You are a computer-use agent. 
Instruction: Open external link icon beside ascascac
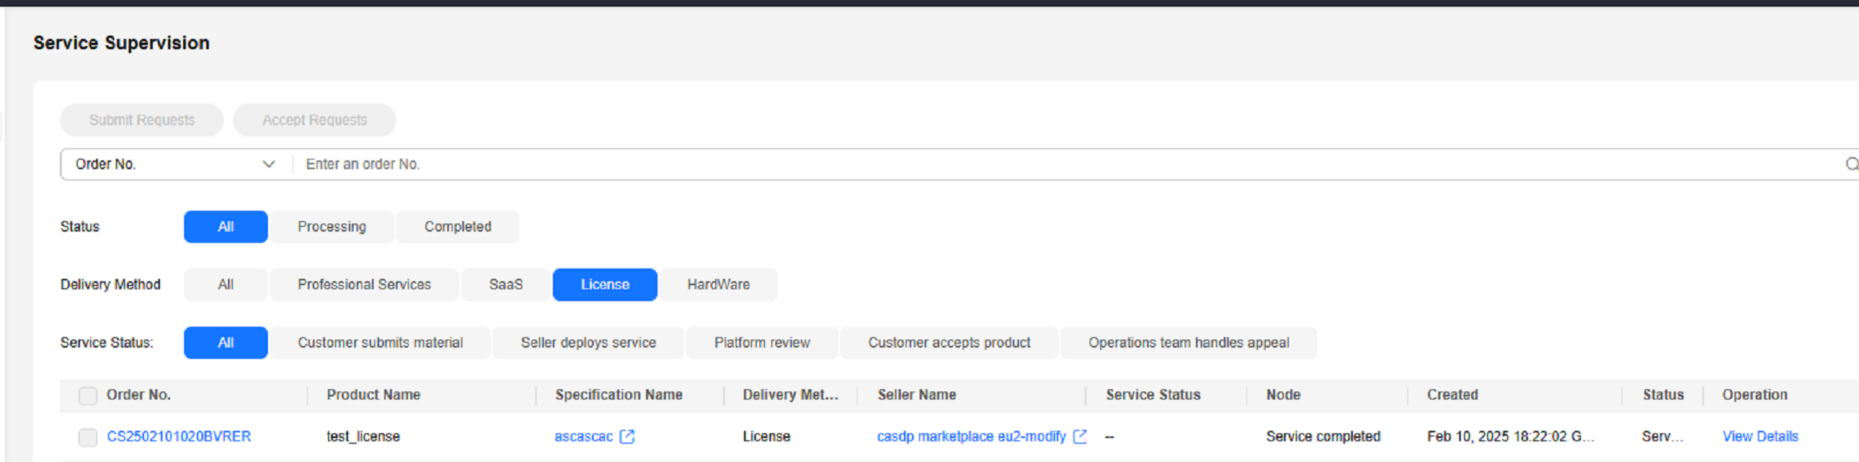tap(627, 437)
